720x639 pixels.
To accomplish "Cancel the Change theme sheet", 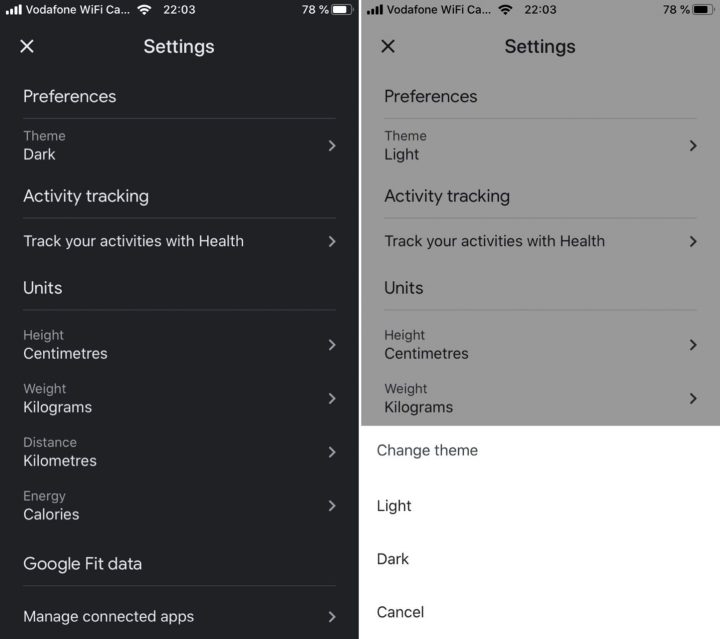I will (x=400, y=612).
